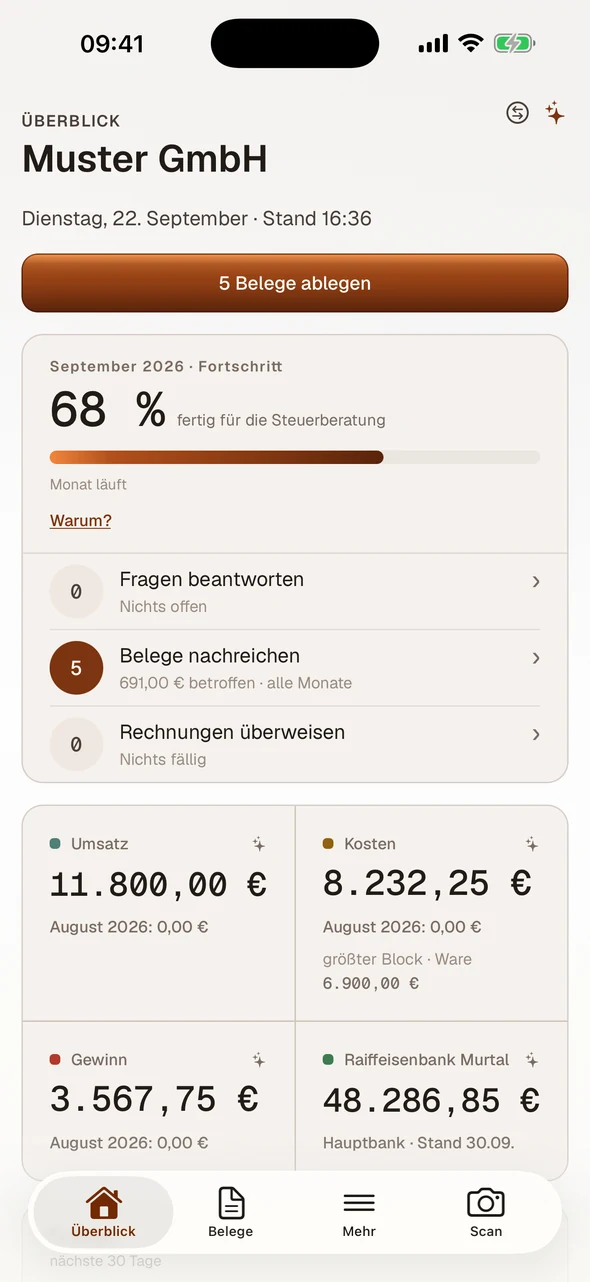The width and height of the screenshot is (590, 1282).
Task: Select the Überblick home tab
Action: click(103, 1212)
